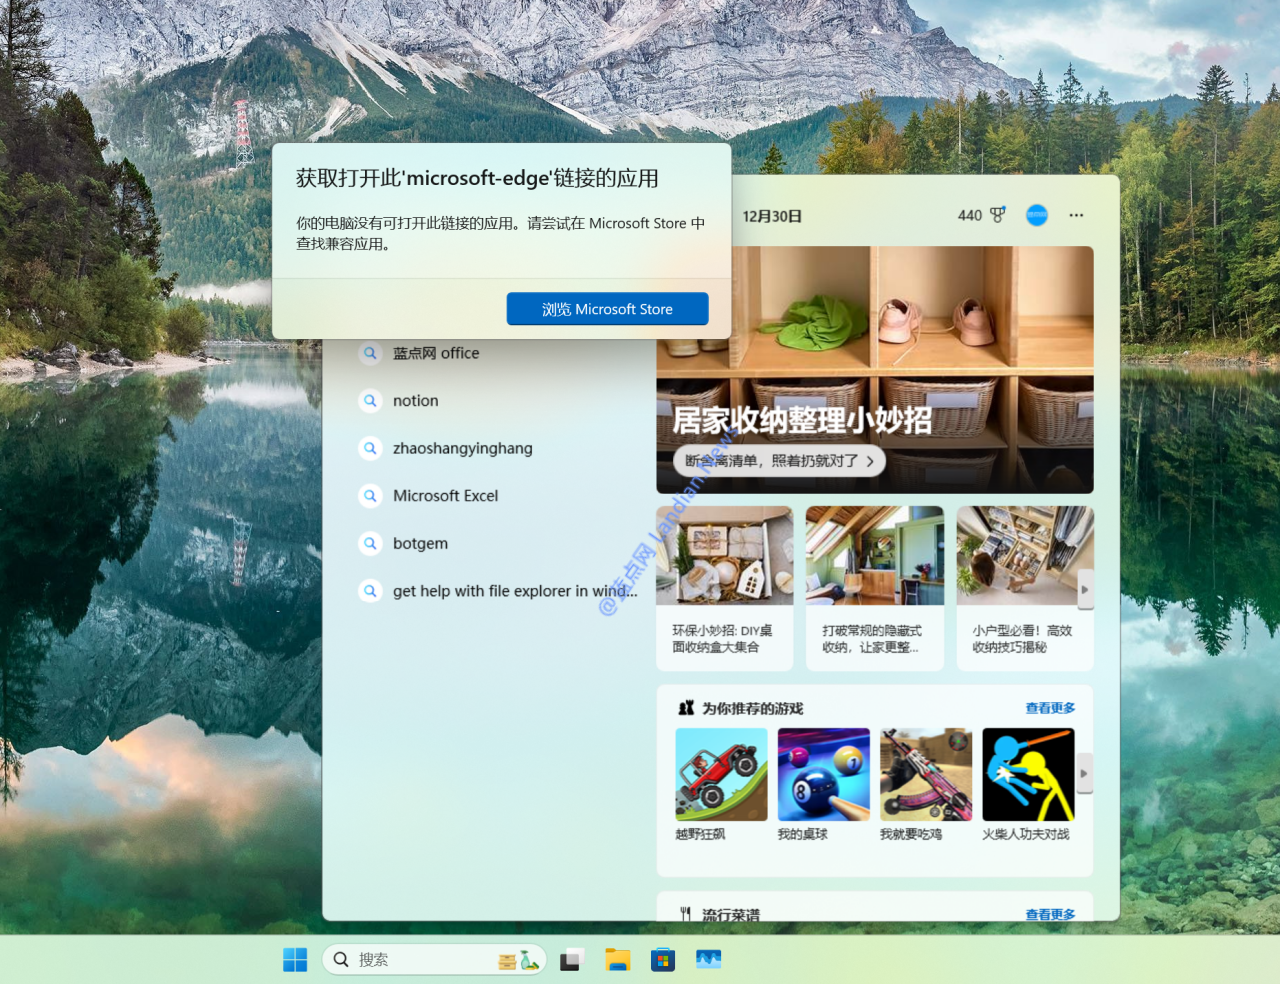The width and height of the screenshot is (1280, 984).
Task: Open the "环保小妙招: DIY桌面收纳盒大集合" card
Action: pos(725,588)
